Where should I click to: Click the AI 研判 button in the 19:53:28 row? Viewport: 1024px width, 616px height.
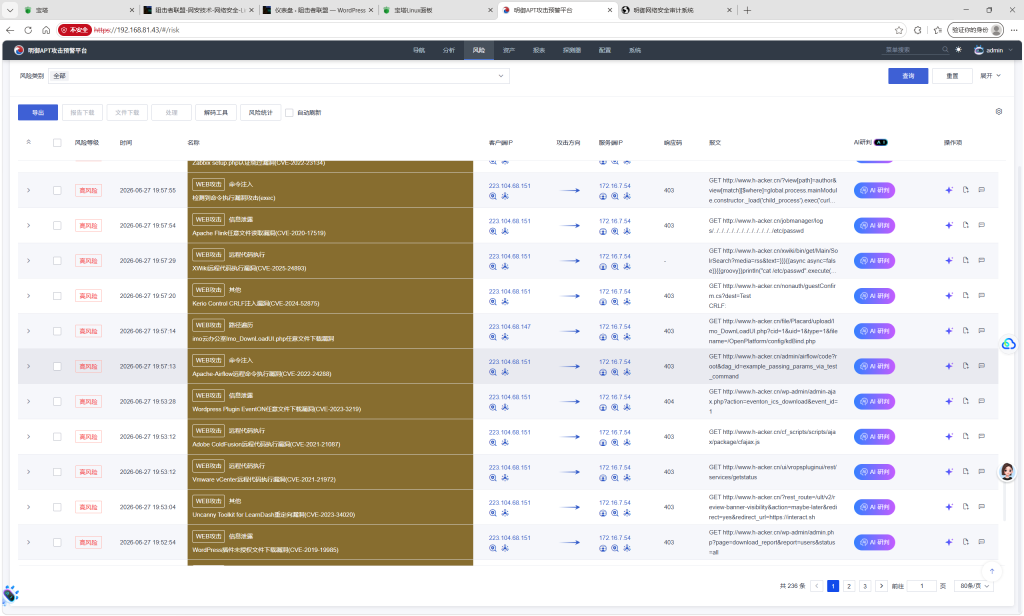pos(874,402)
